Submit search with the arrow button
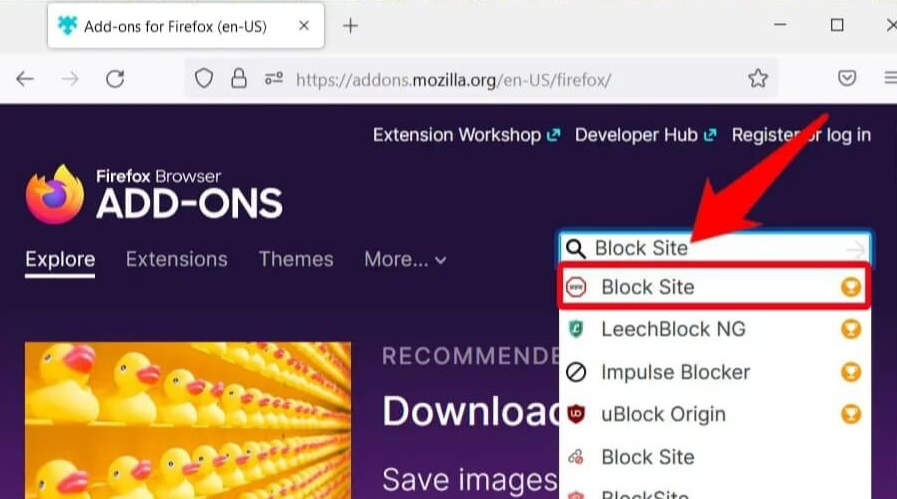The image size is (897, 499). click(856, 249)
